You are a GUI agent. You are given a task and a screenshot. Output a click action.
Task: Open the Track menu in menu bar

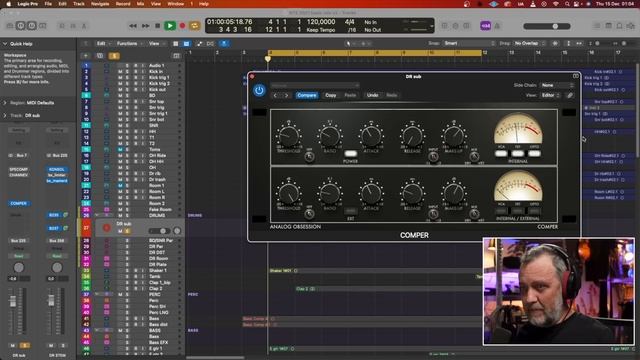click(79, 4)
